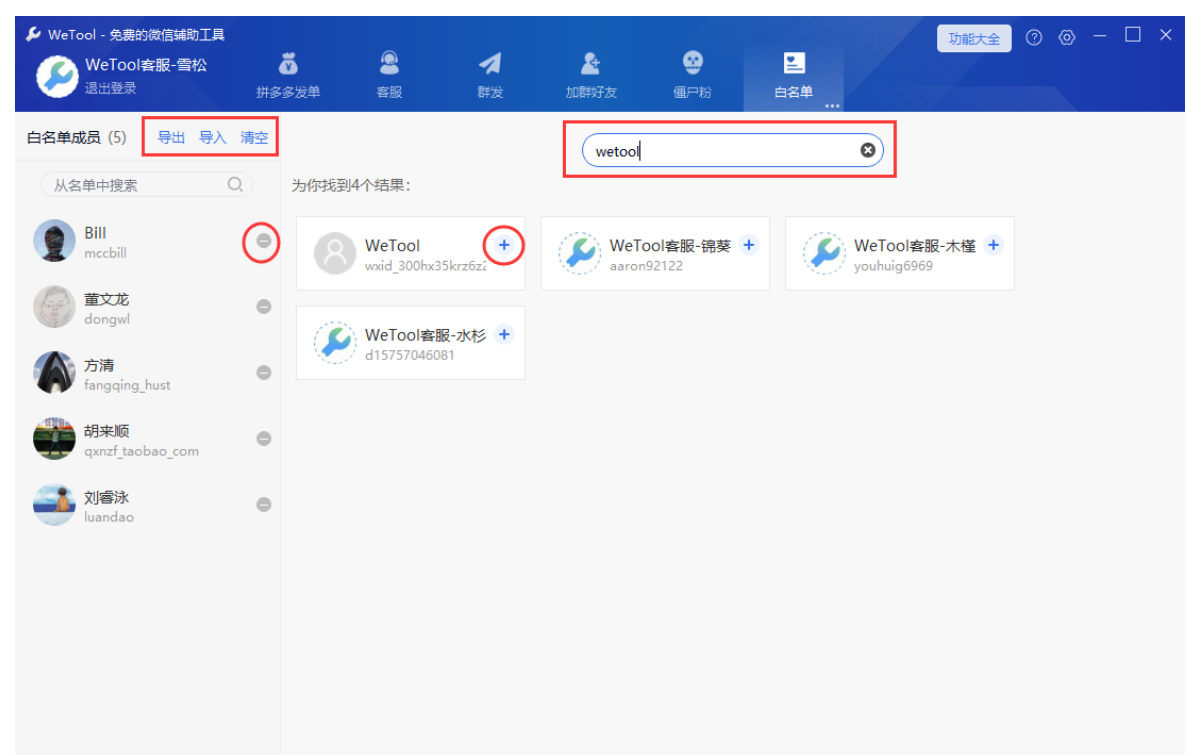1201x755 pixels.
Task: Clear the wetool search text
Action: click(867, 151)
